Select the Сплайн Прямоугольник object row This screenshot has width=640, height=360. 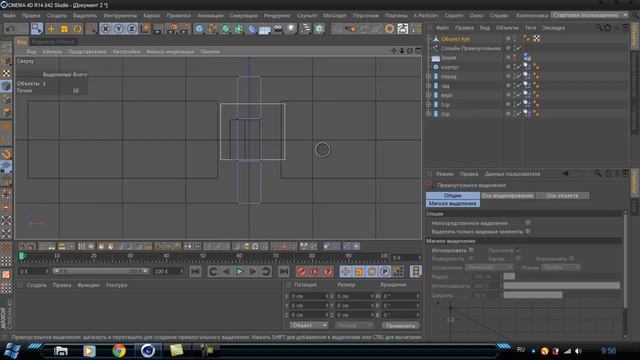(x=471, y=48)
